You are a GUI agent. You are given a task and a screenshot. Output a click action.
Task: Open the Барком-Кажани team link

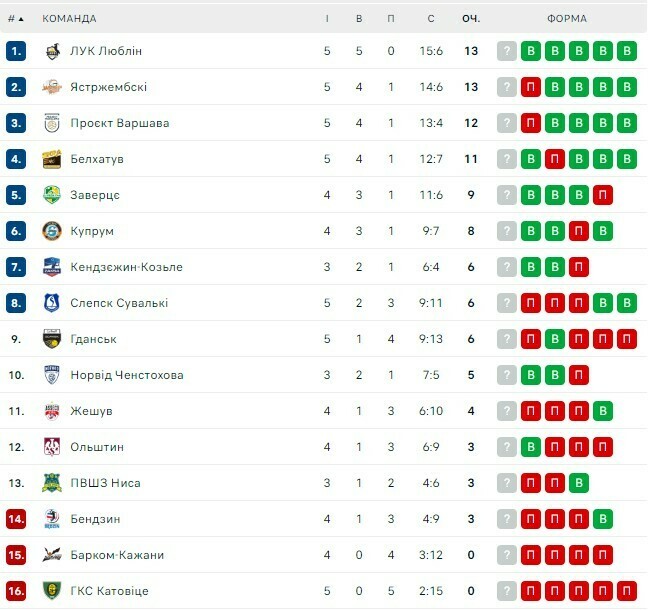pos(117,555)
